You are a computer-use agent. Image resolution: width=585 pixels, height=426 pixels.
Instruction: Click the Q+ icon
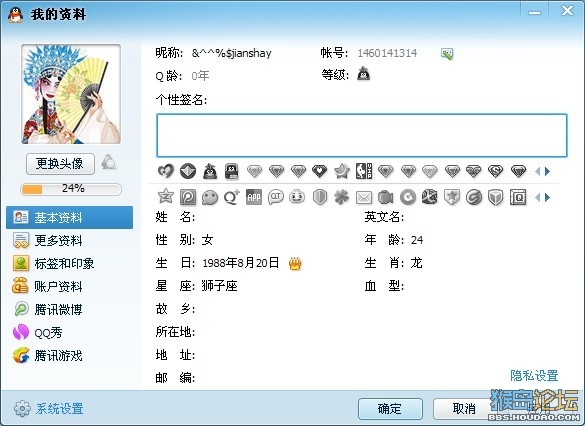(232, 197)
